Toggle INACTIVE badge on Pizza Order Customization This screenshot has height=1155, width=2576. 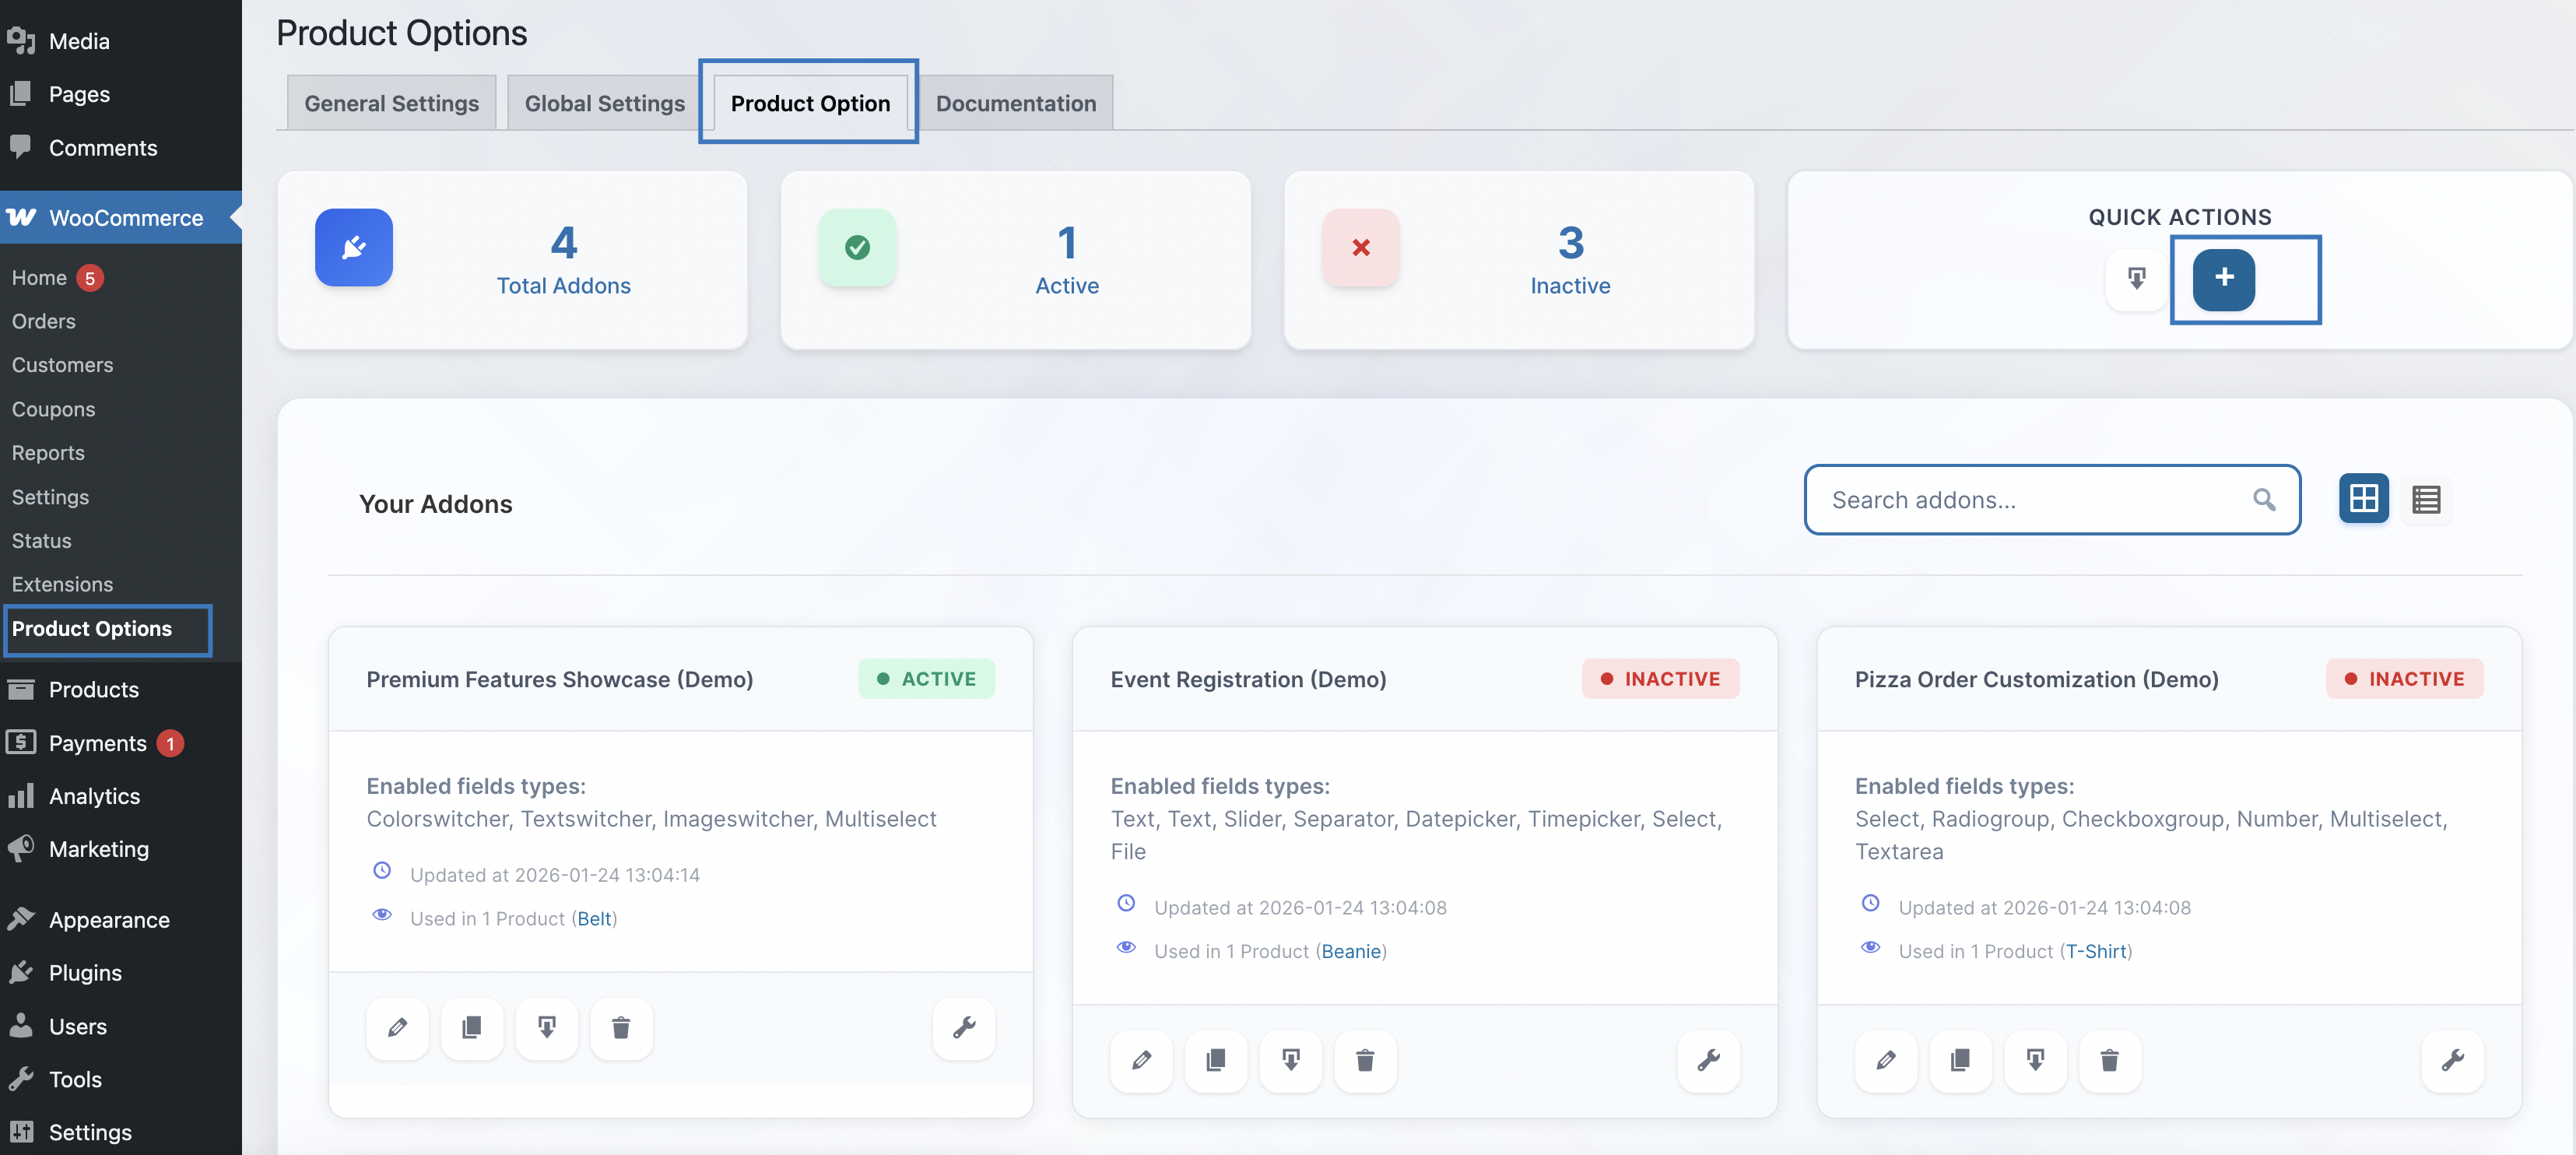pos(2404,679)
